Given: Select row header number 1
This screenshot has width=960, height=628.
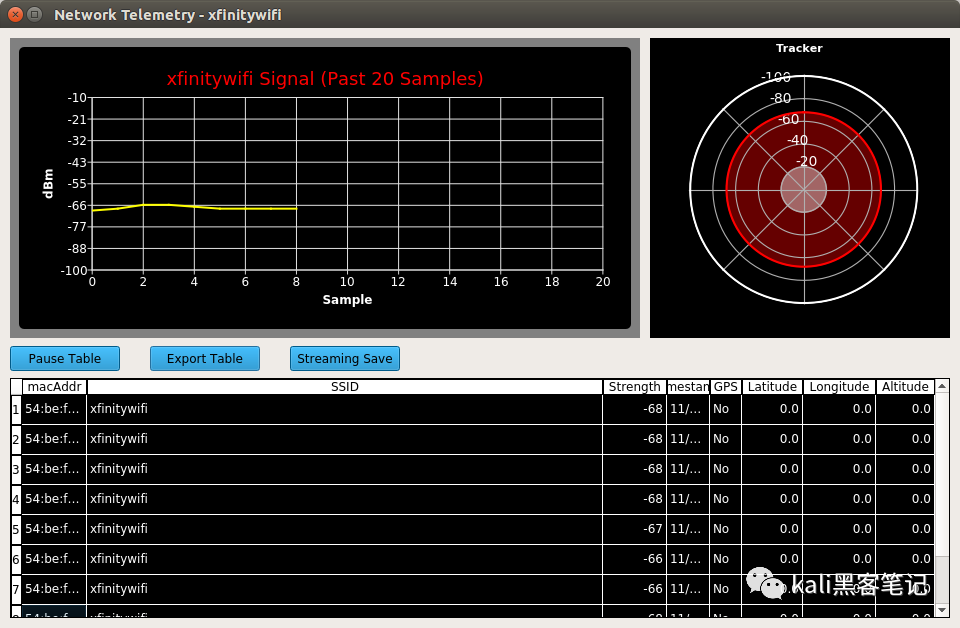Looking at the screenshot, I should point(16,409).
